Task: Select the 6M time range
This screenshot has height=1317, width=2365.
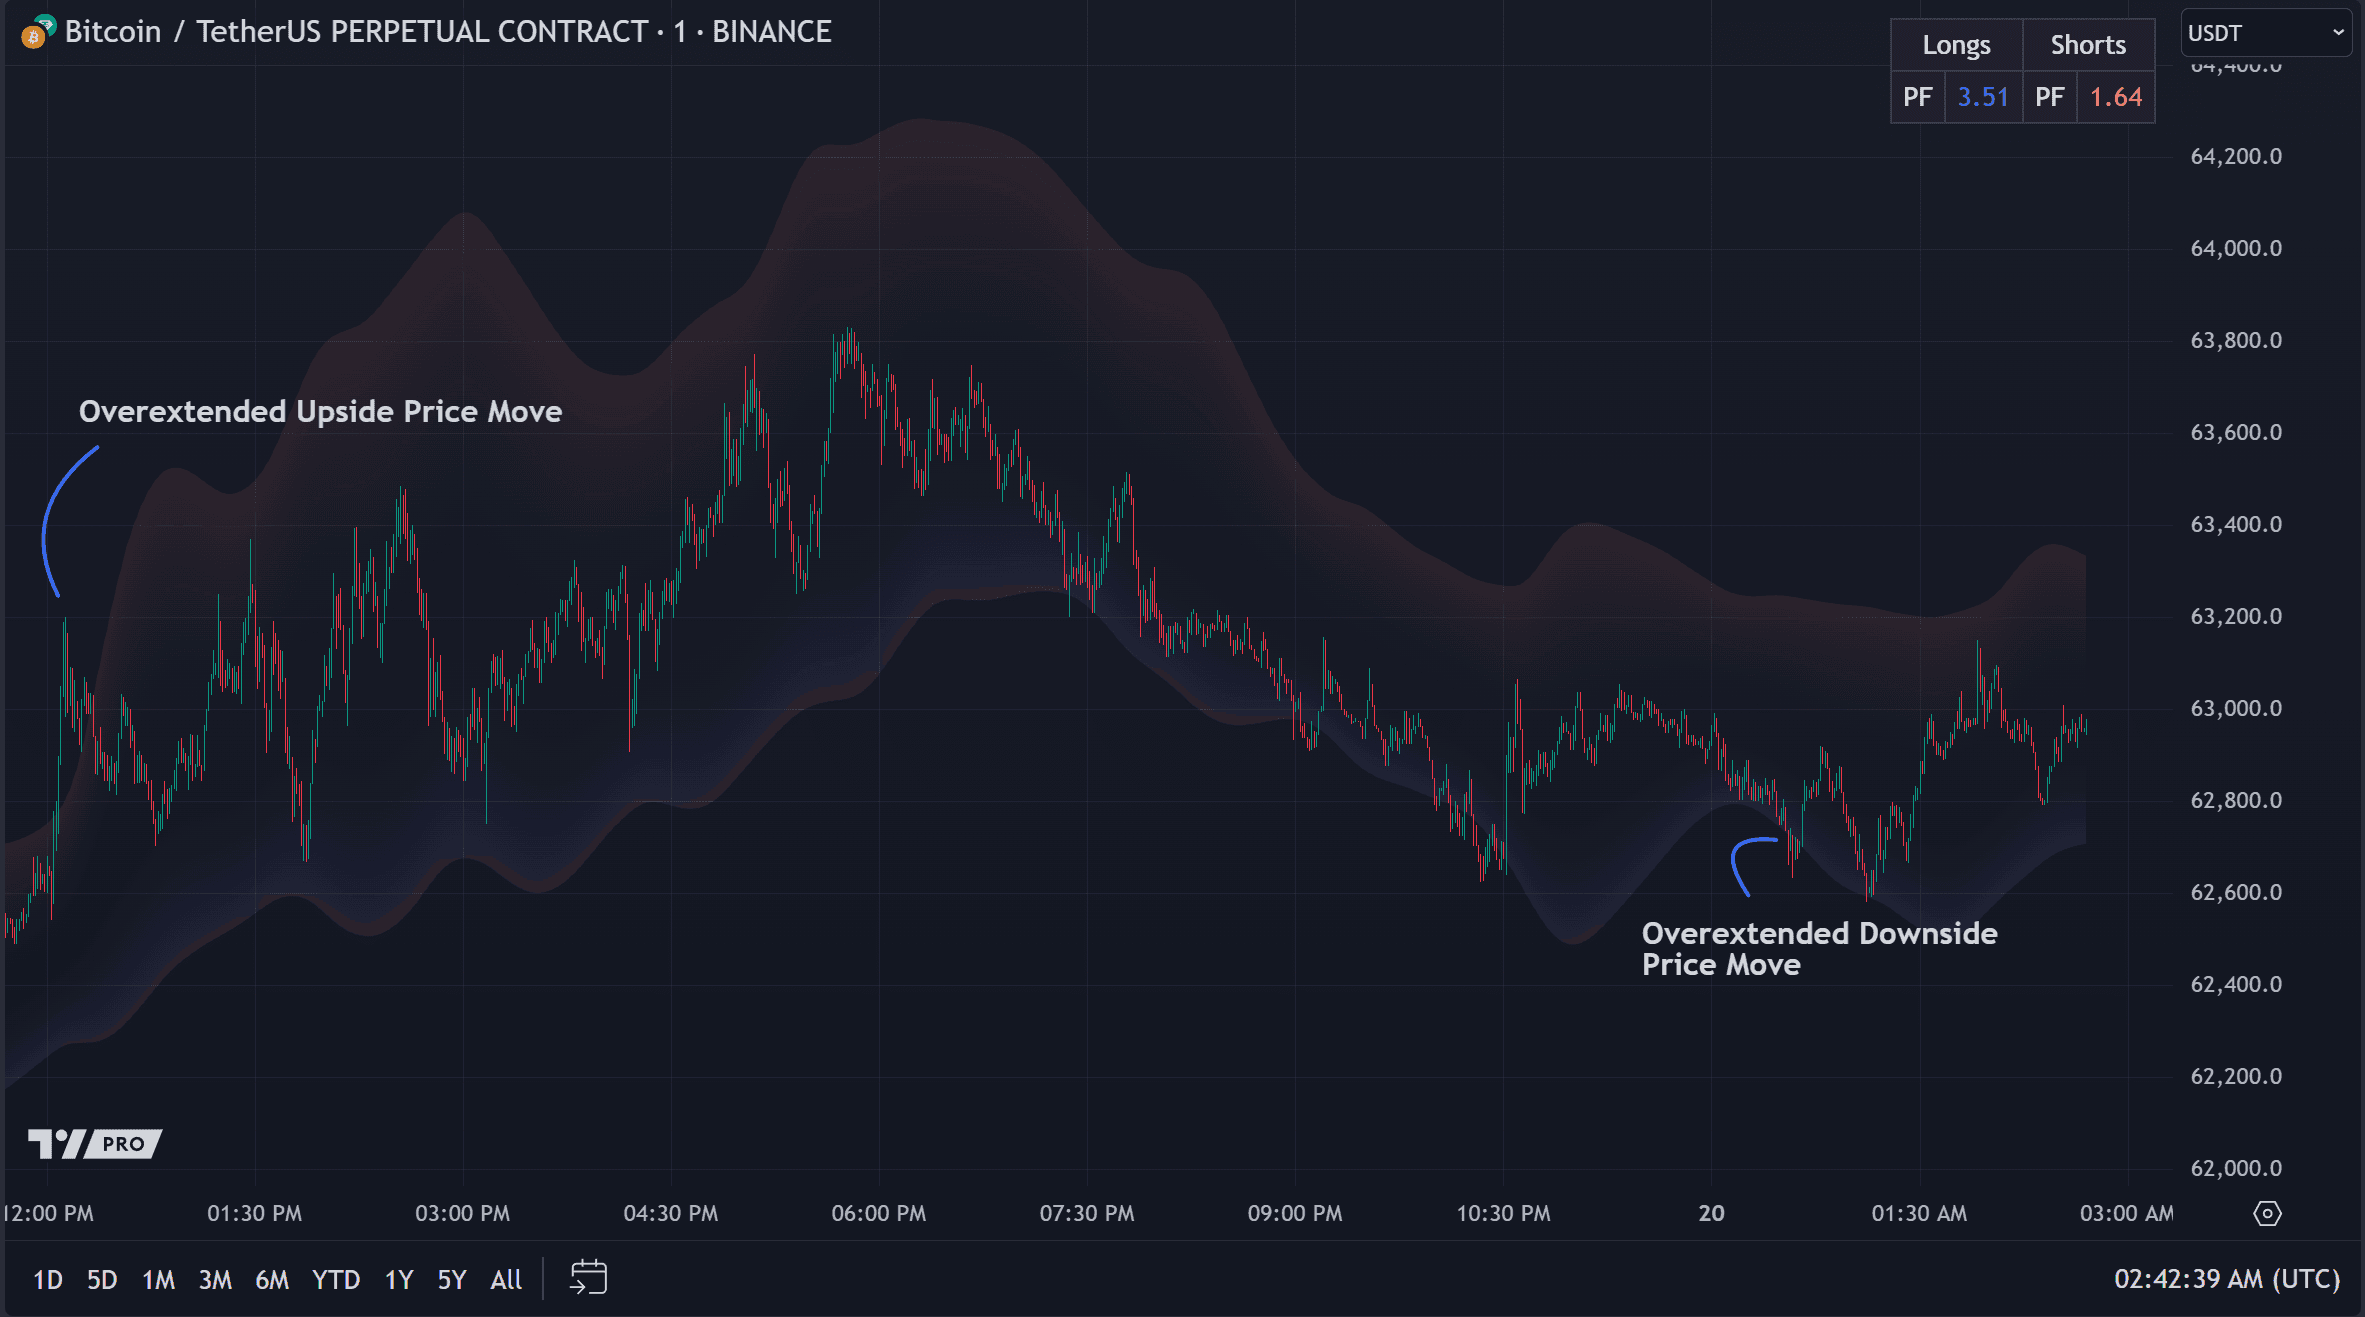Action: 272,1279
